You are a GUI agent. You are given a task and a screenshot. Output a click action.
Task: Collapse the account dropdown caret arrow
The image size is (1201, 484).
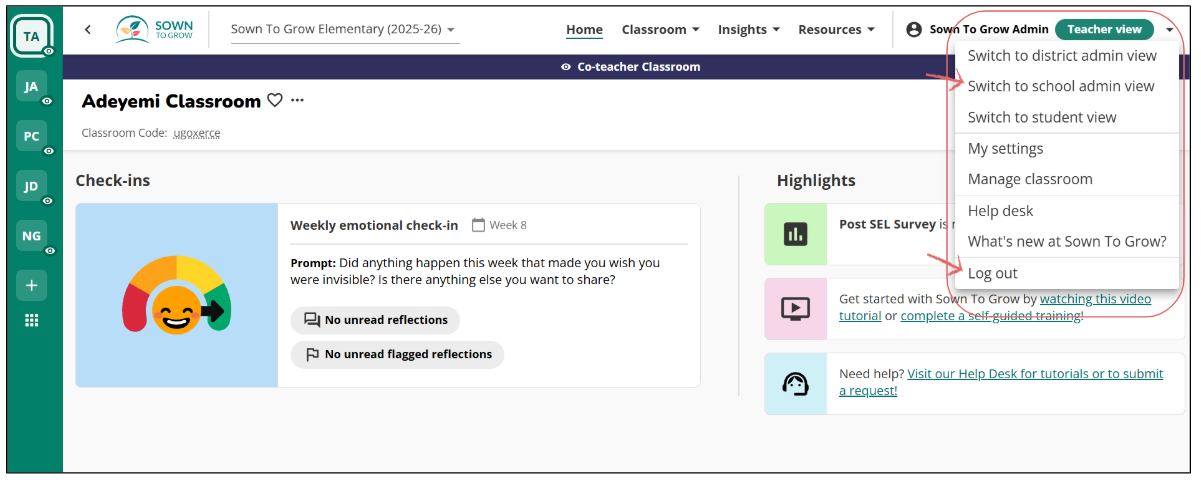pos(1170,31)
